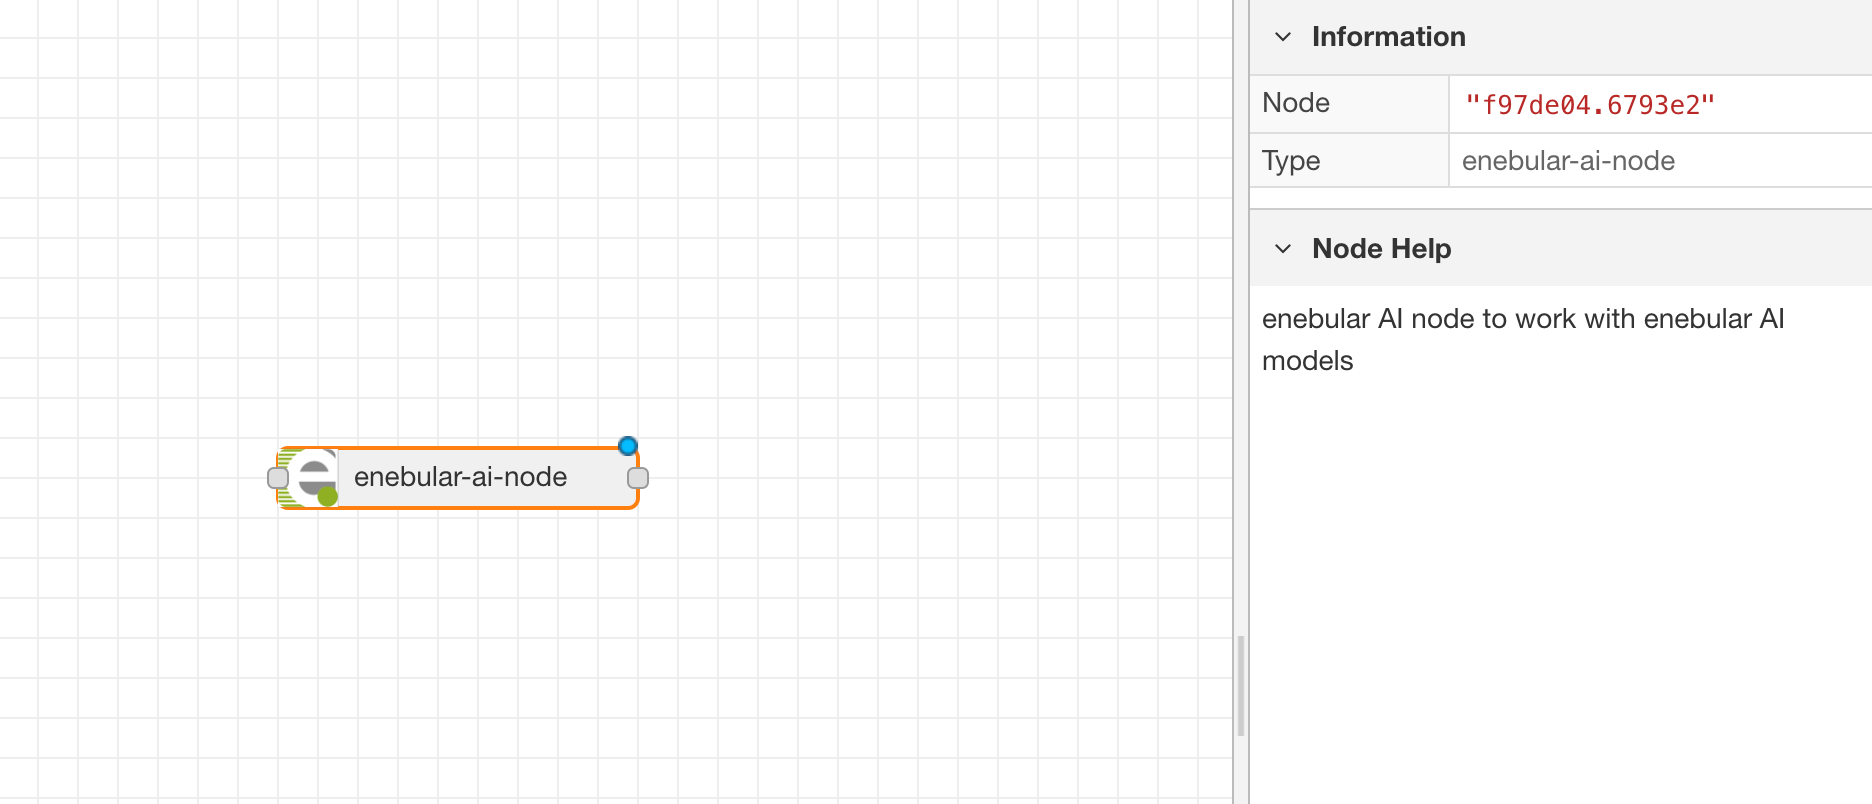Click the enebular AI node help description text
This screenshot has height=804, width=1872.
click(x=1523, y=340)
